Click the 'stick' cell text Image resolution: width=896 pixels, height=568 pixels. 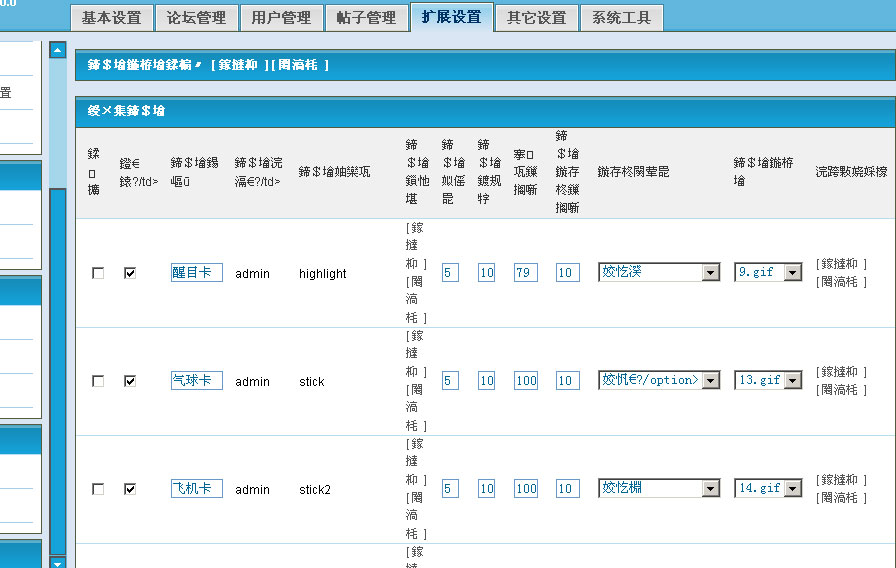(311, 382)
